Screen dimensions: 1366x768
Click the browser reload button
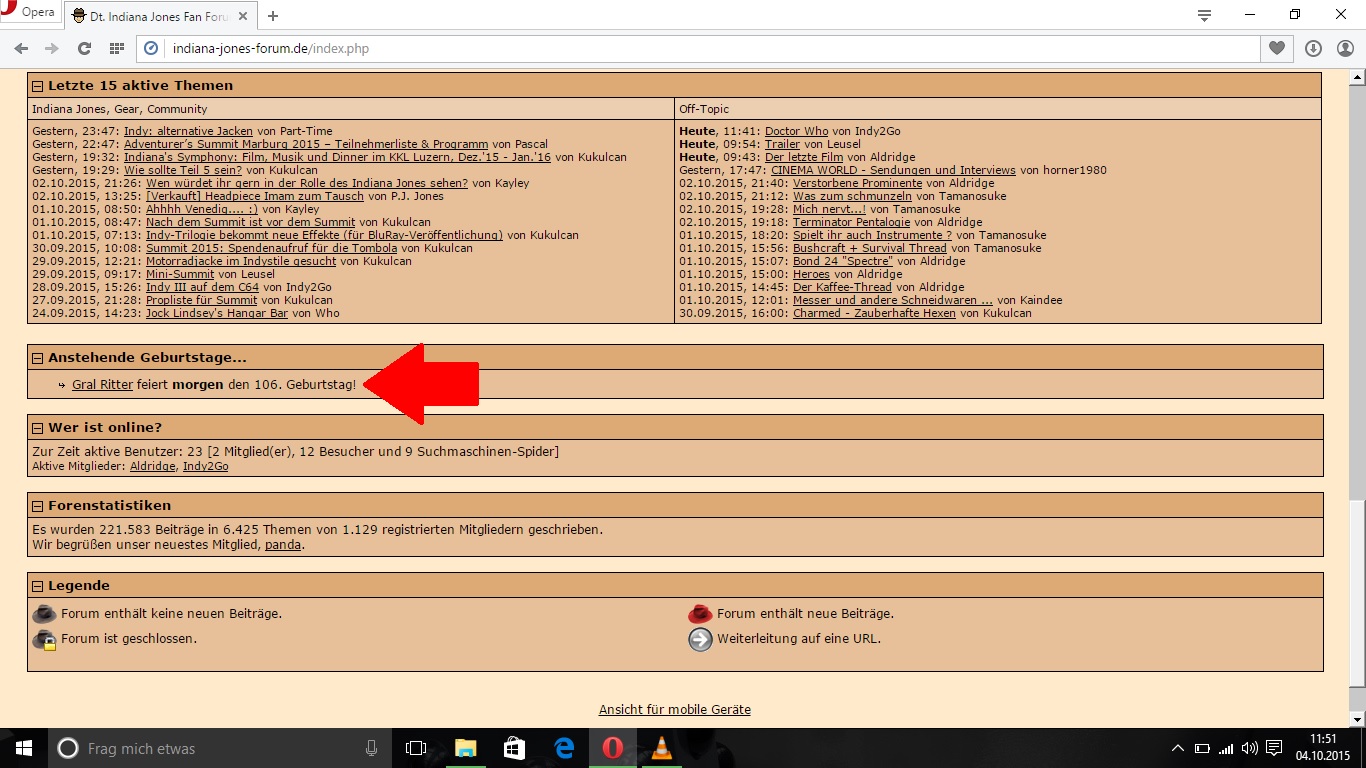click(x=84, y=48)
